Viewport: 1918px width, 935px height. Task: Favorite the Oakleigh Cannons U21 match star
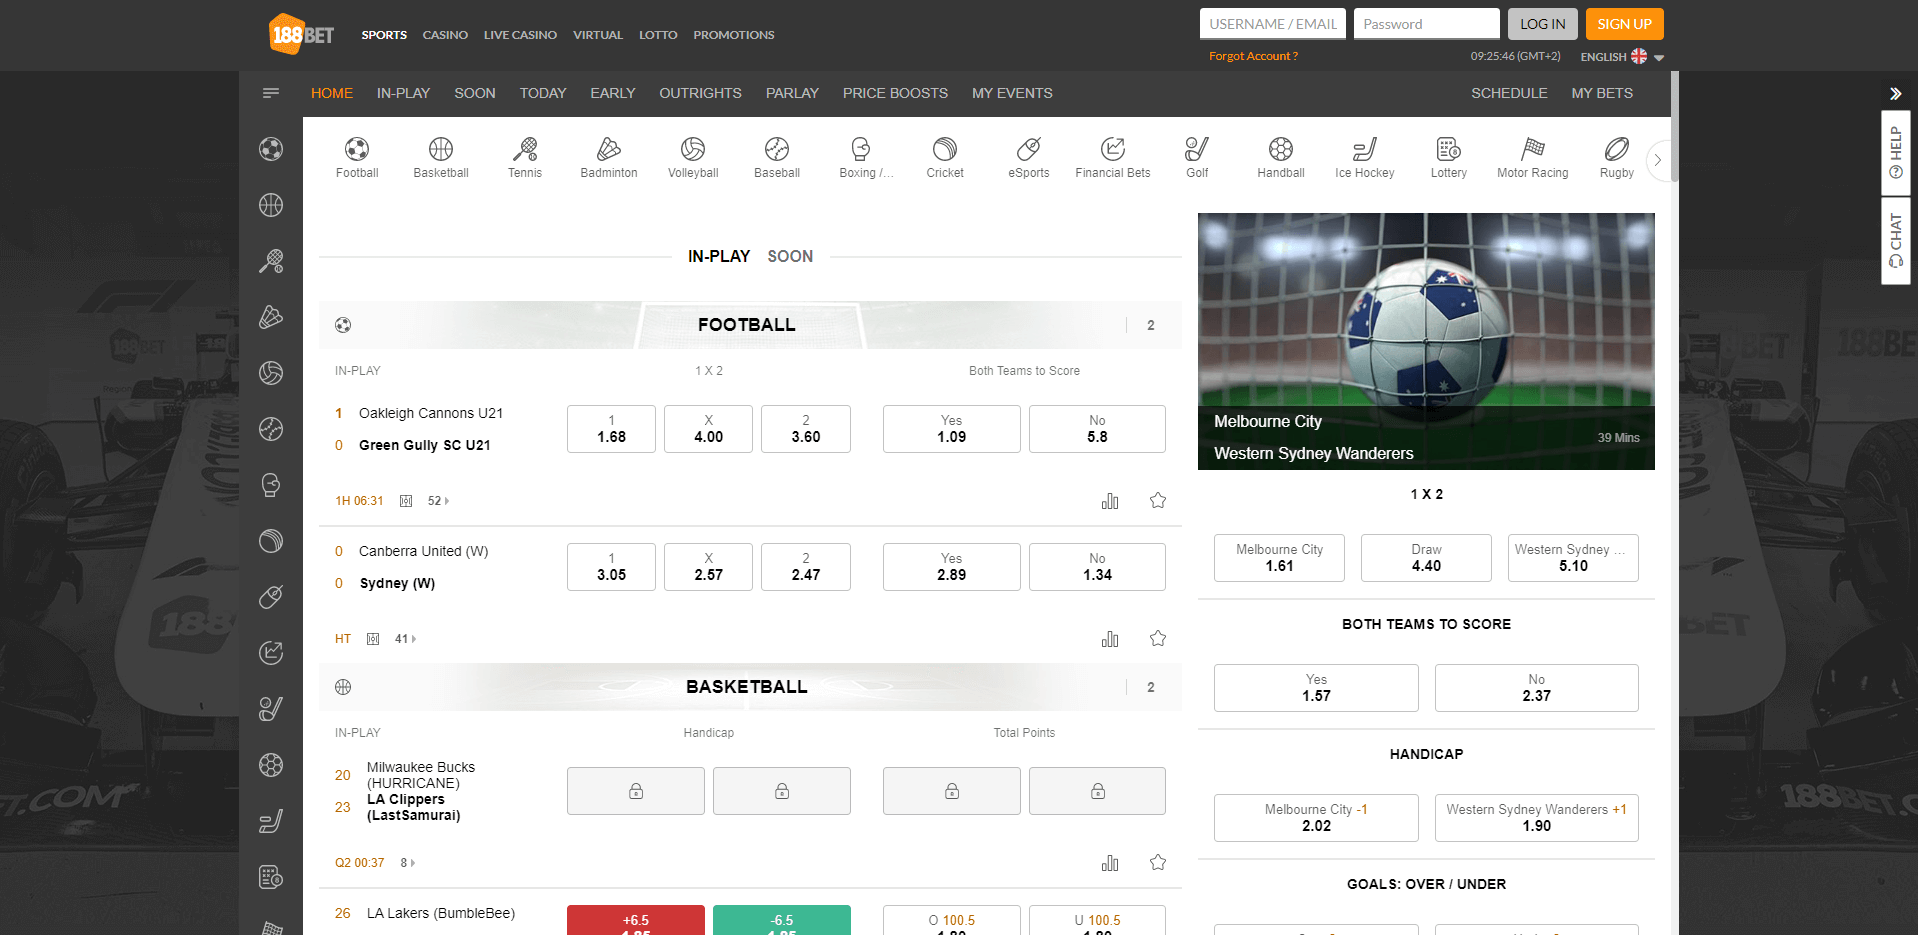coord(1158,501)
